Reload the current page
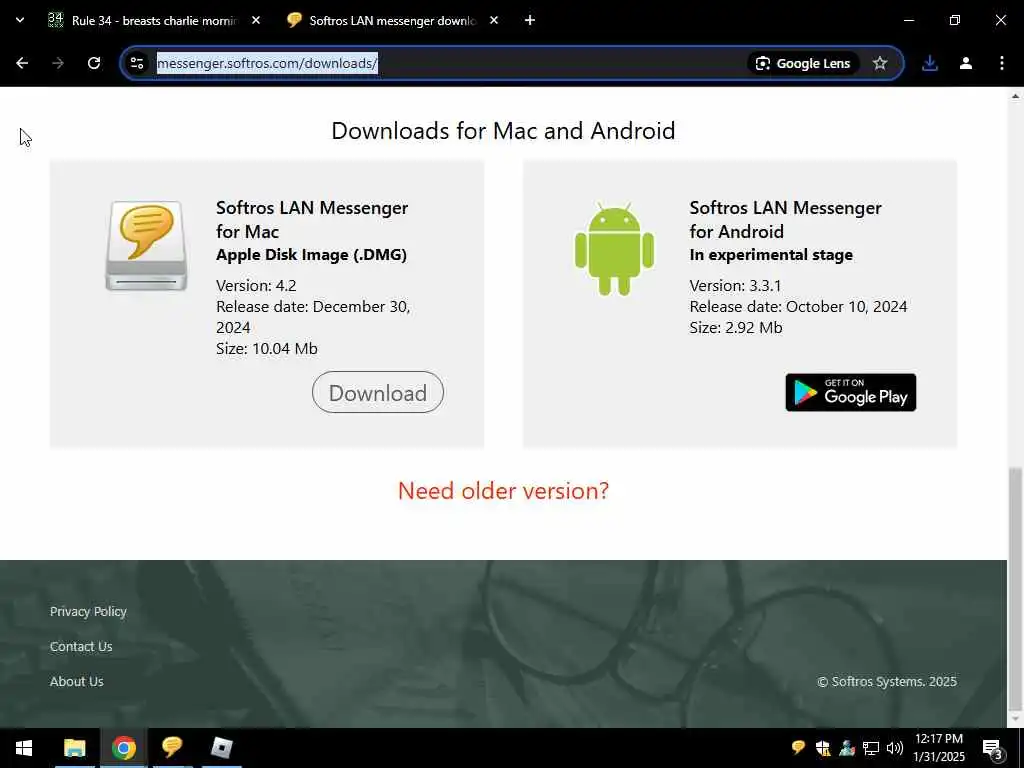This screenshot has width=1024, height=768. (x=94, y=63)
